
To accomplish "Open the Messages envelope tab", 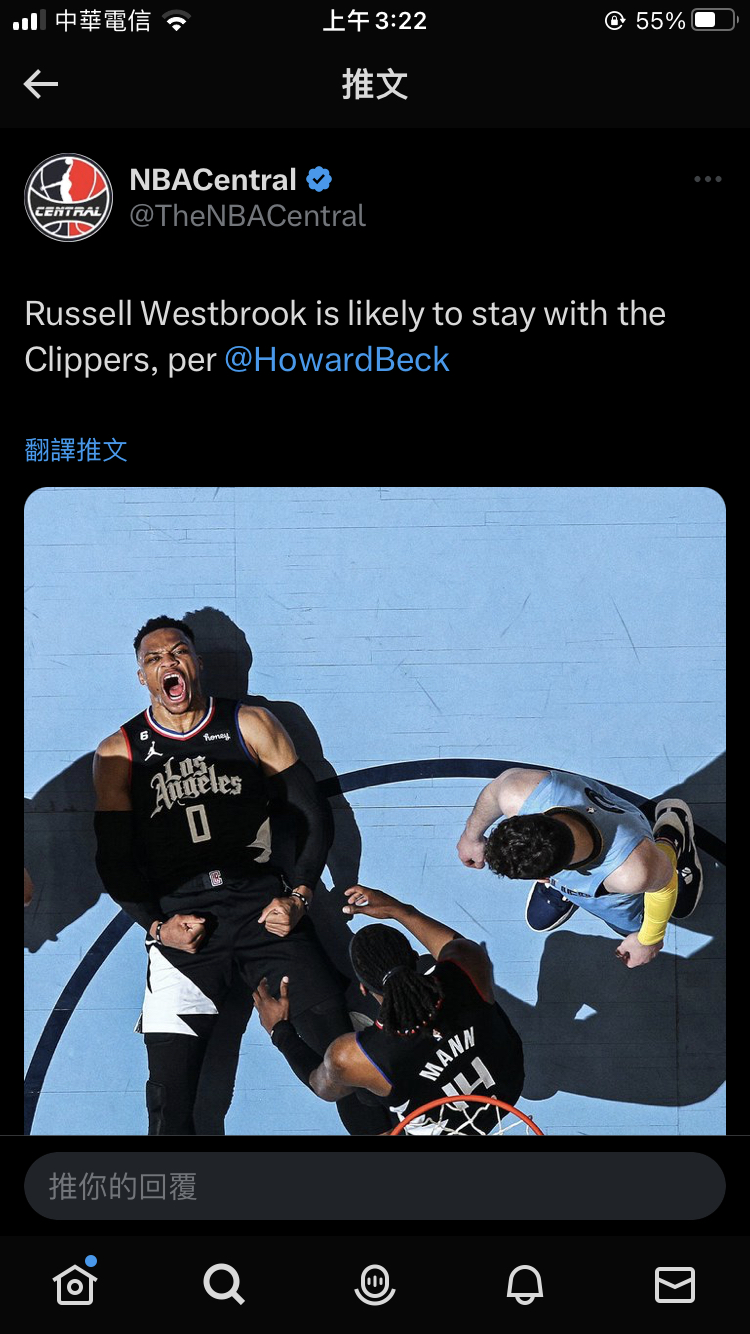I will 675,1284.
